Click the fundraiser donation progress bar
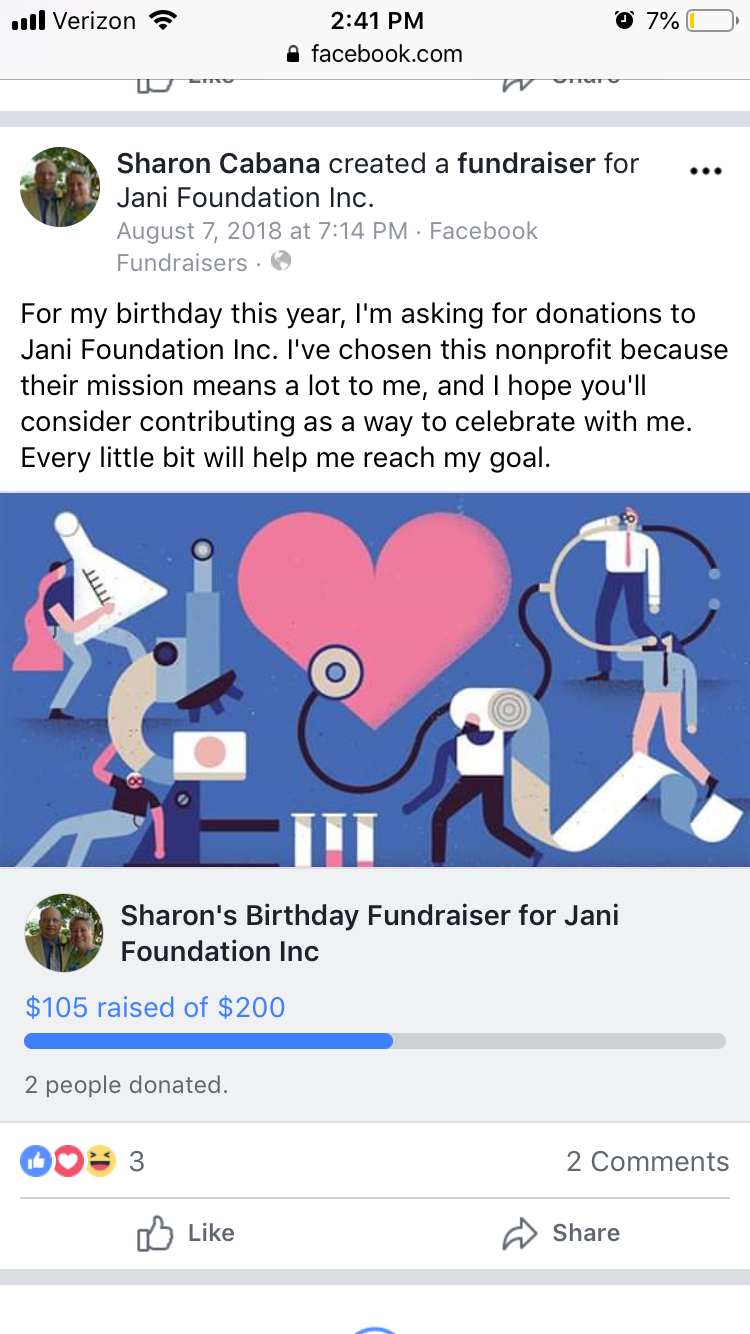The width and height of the screenshot is (750, 1334). pos(375,1041)
